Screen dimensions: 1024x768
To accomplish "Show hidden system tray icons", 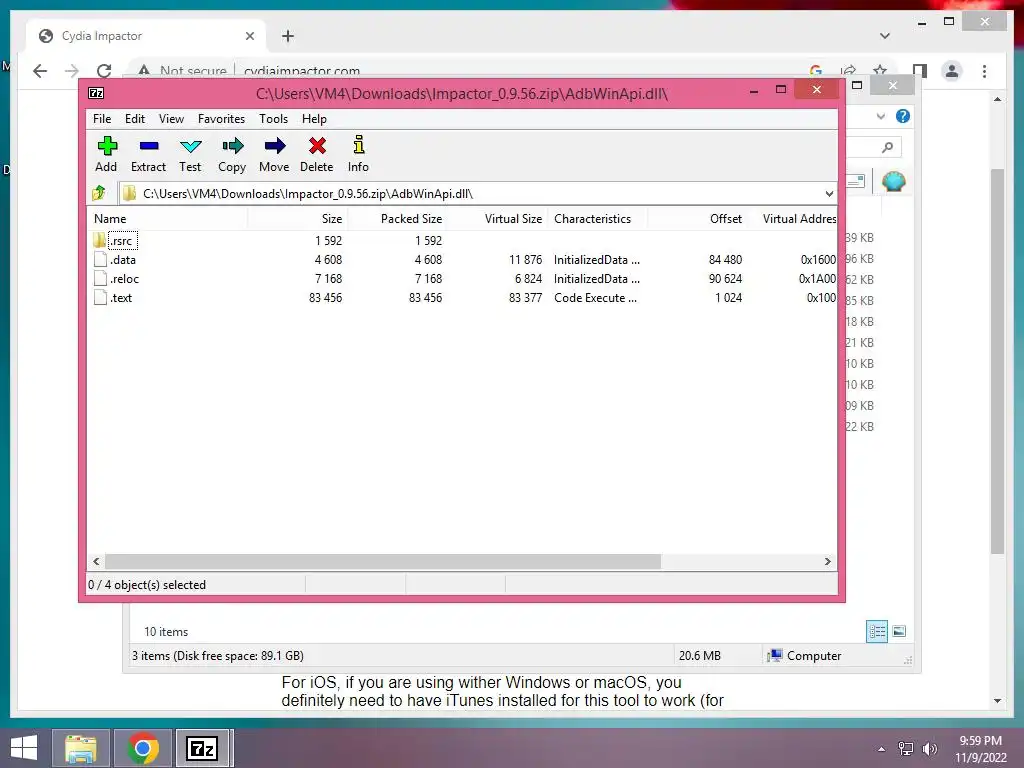I will 881,749.
